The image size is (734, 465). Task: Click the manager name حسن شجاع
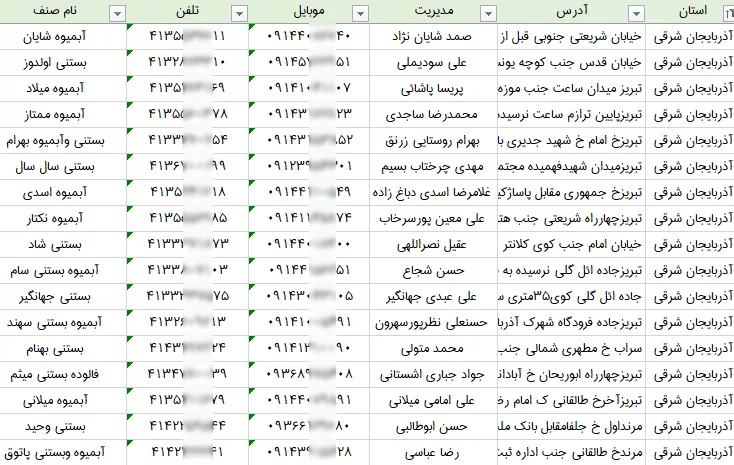click(432, 270)
